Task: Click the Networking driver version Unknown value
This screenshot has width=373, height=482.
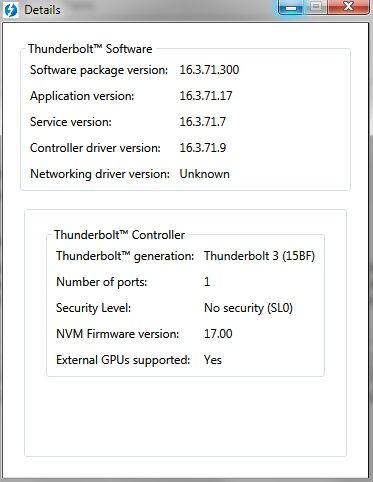Action: pos(205,174)
